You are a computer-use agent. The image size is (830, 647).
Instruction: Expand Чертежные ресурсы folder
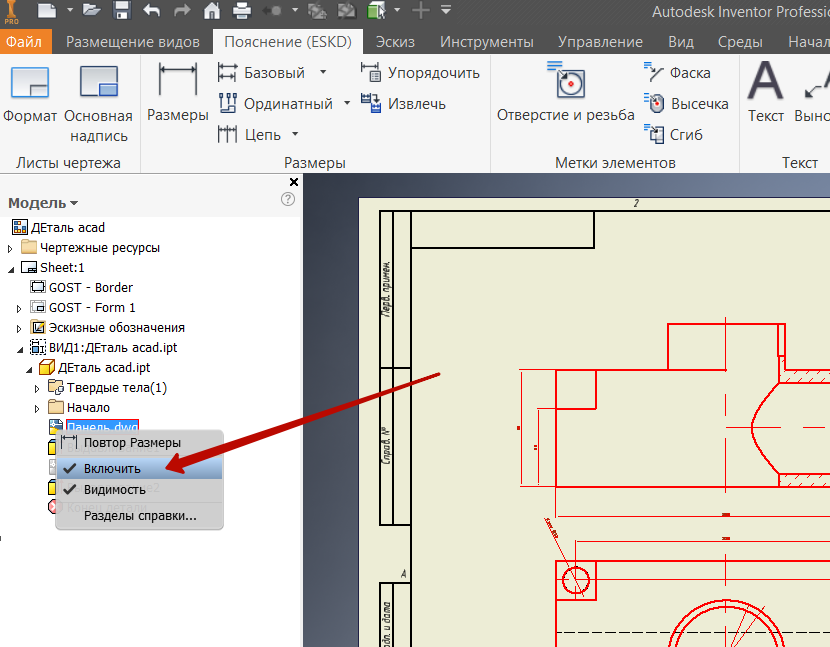[10, 248]
